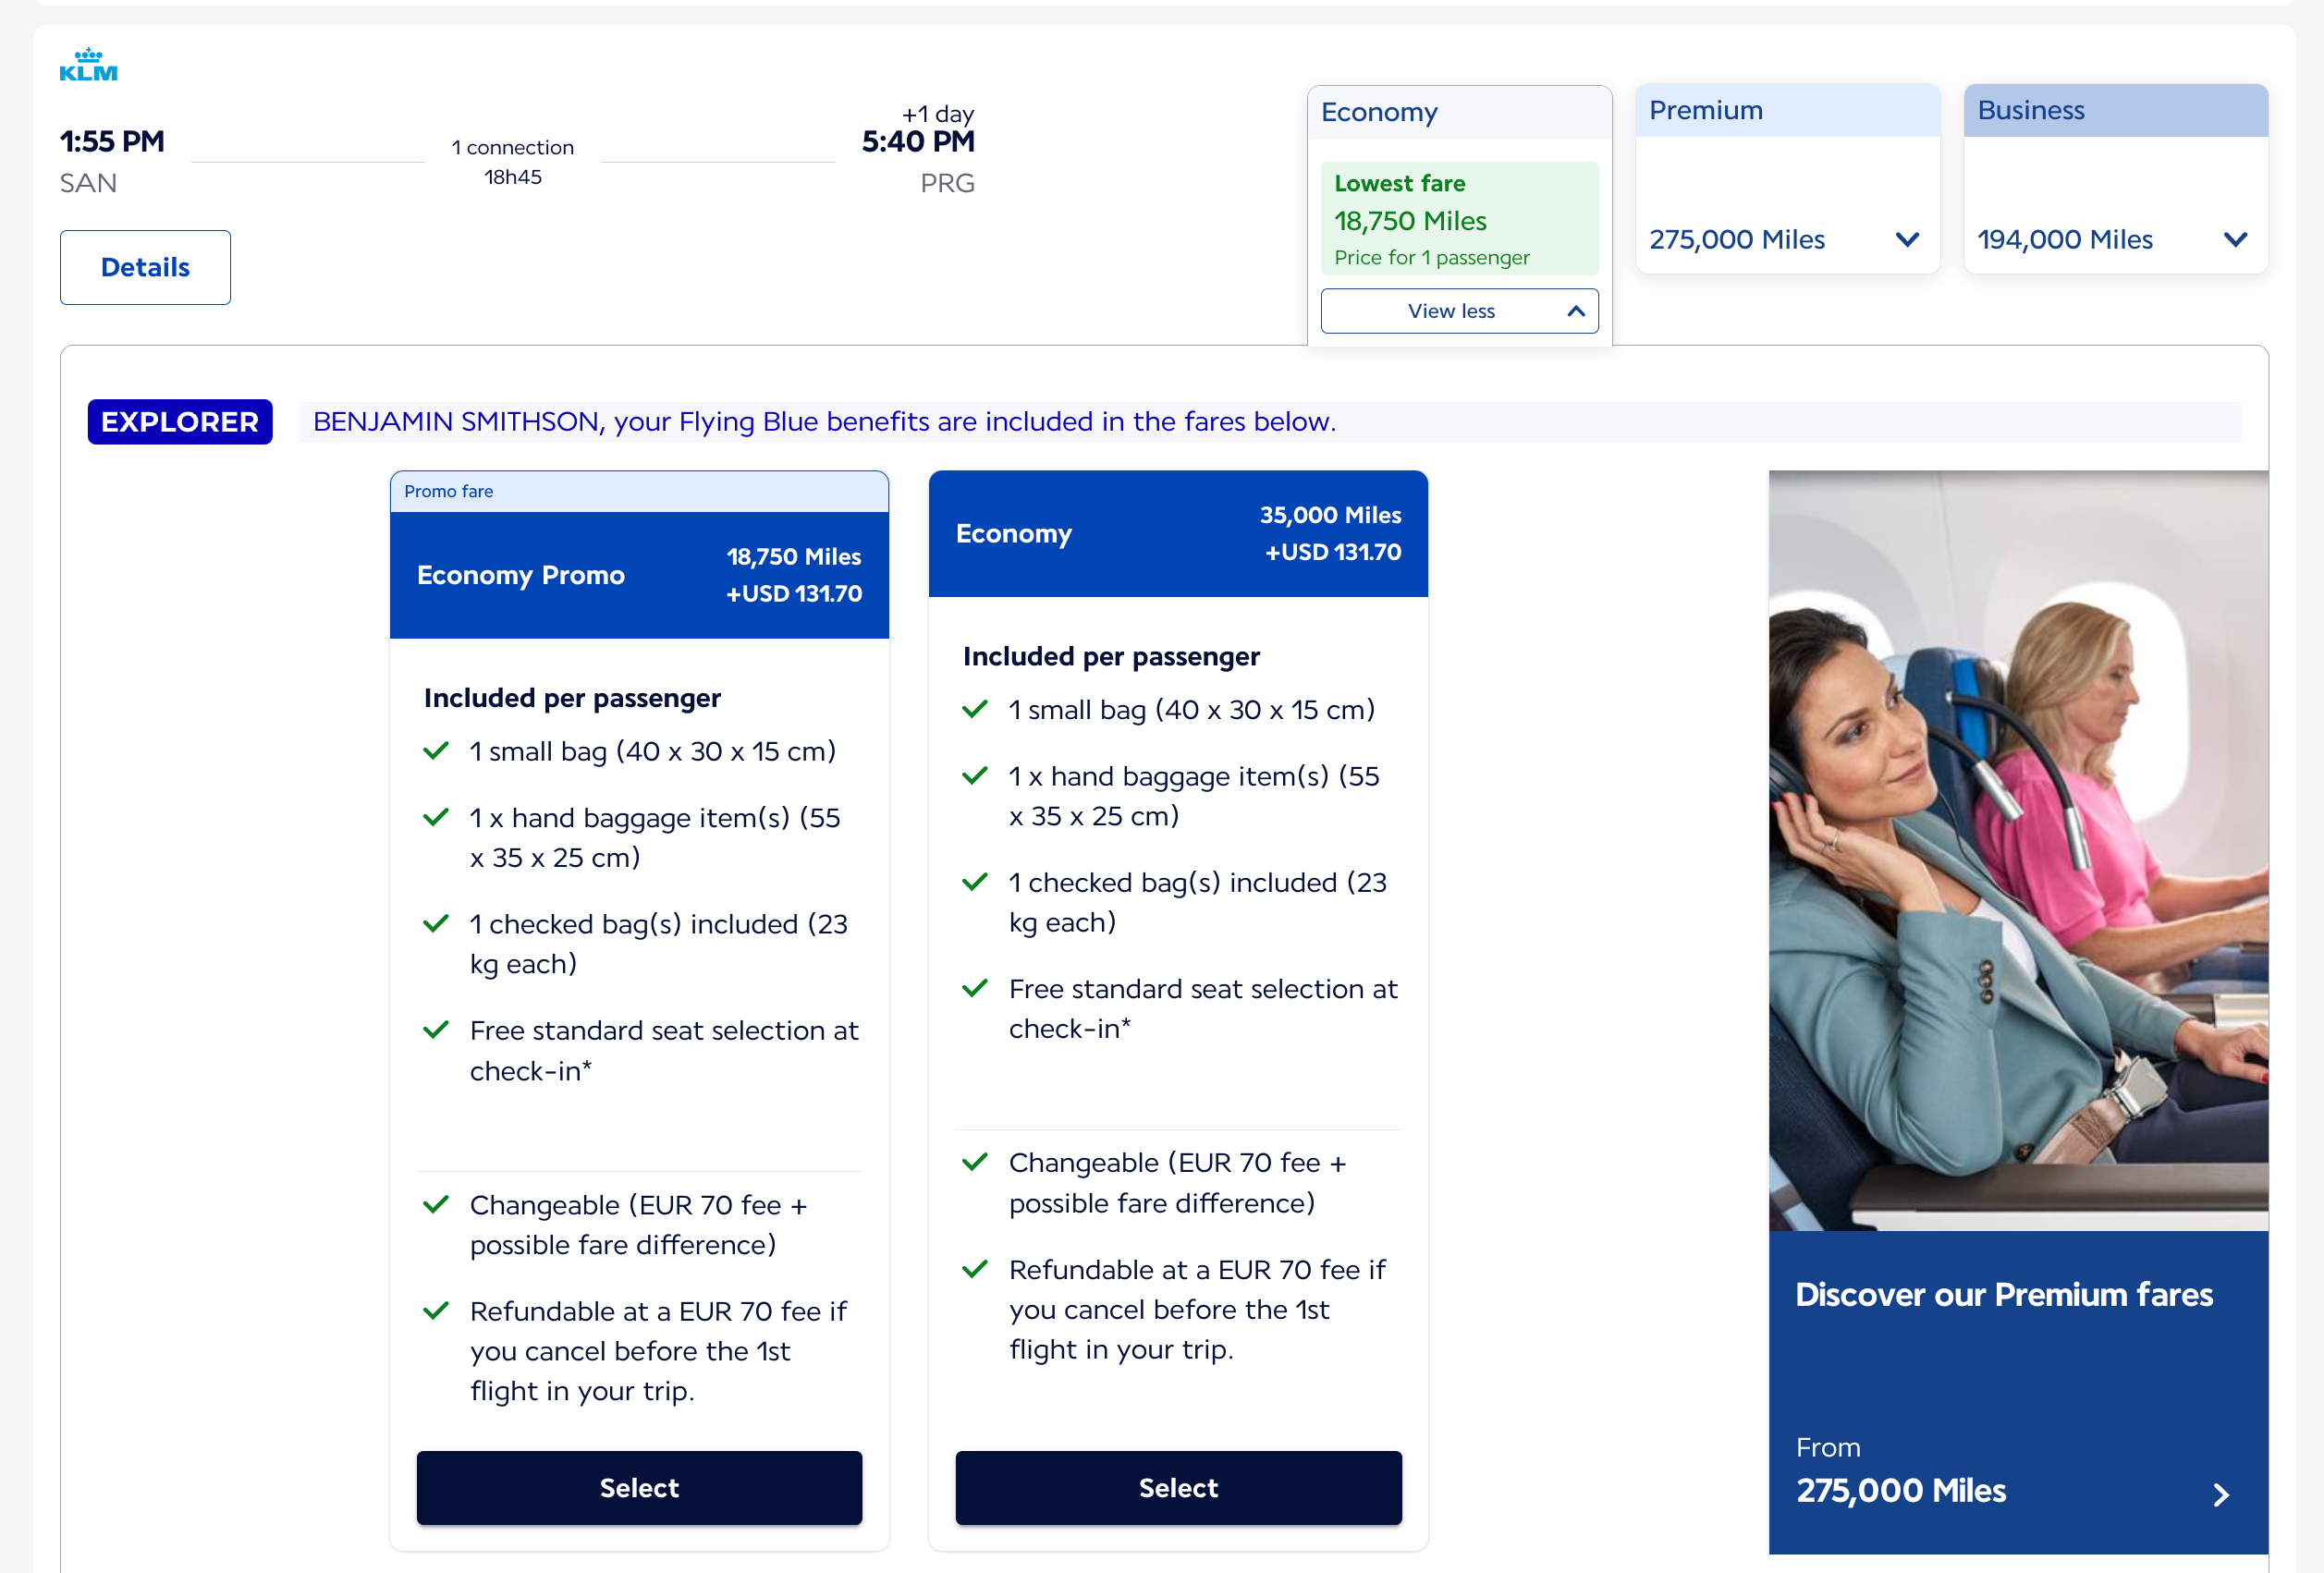Image resolution: width=2324 pixels, height=1573 pixels.
Task: Open the flight Details button
Action: click(145, 267)
